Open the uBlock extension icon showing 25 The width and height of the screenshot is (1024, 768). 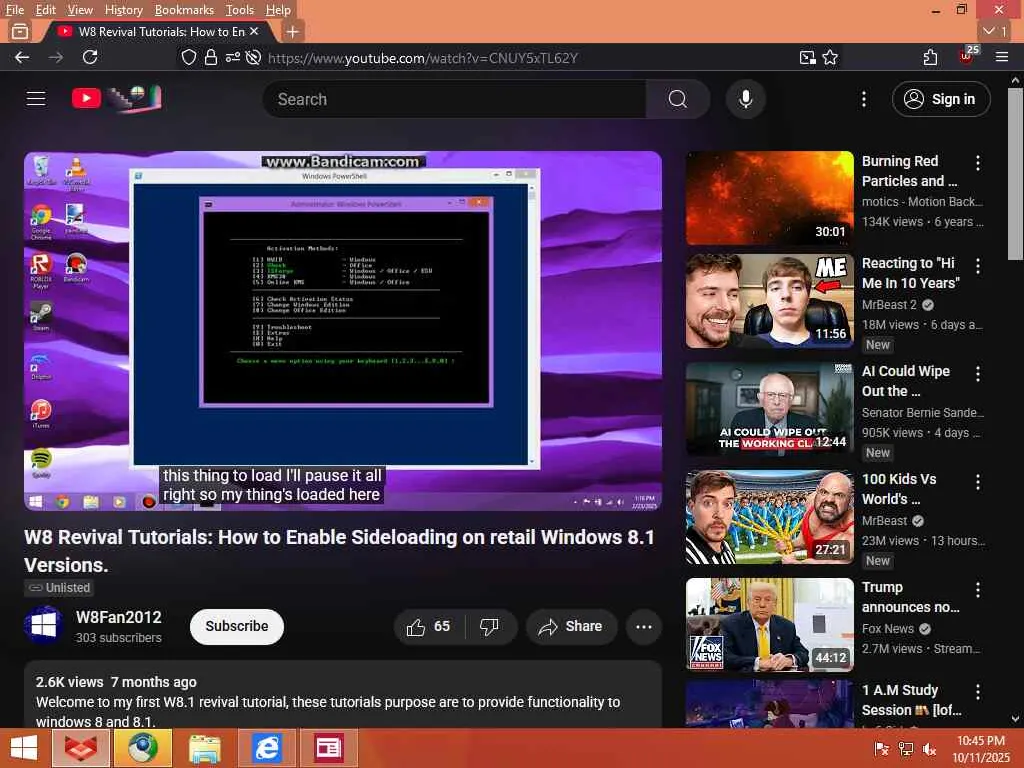click(967, 56)
